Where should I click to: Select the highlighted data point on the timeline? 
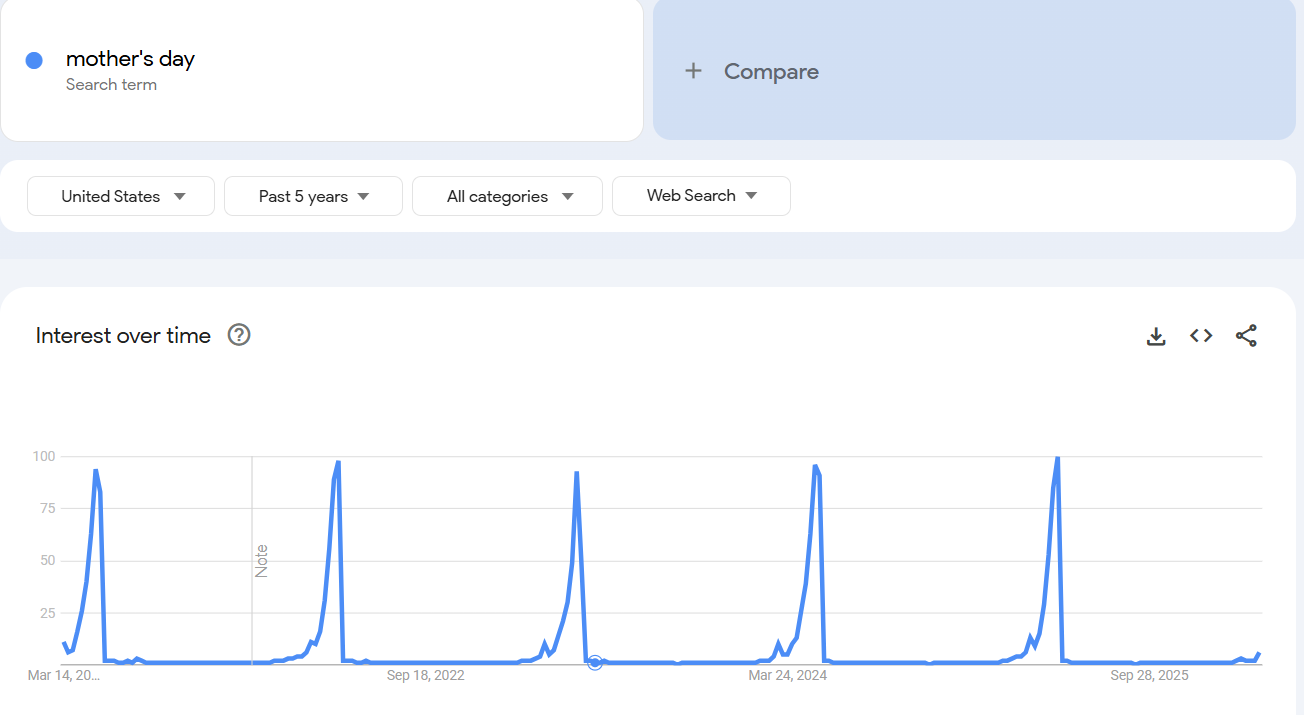tap(595, 662)
